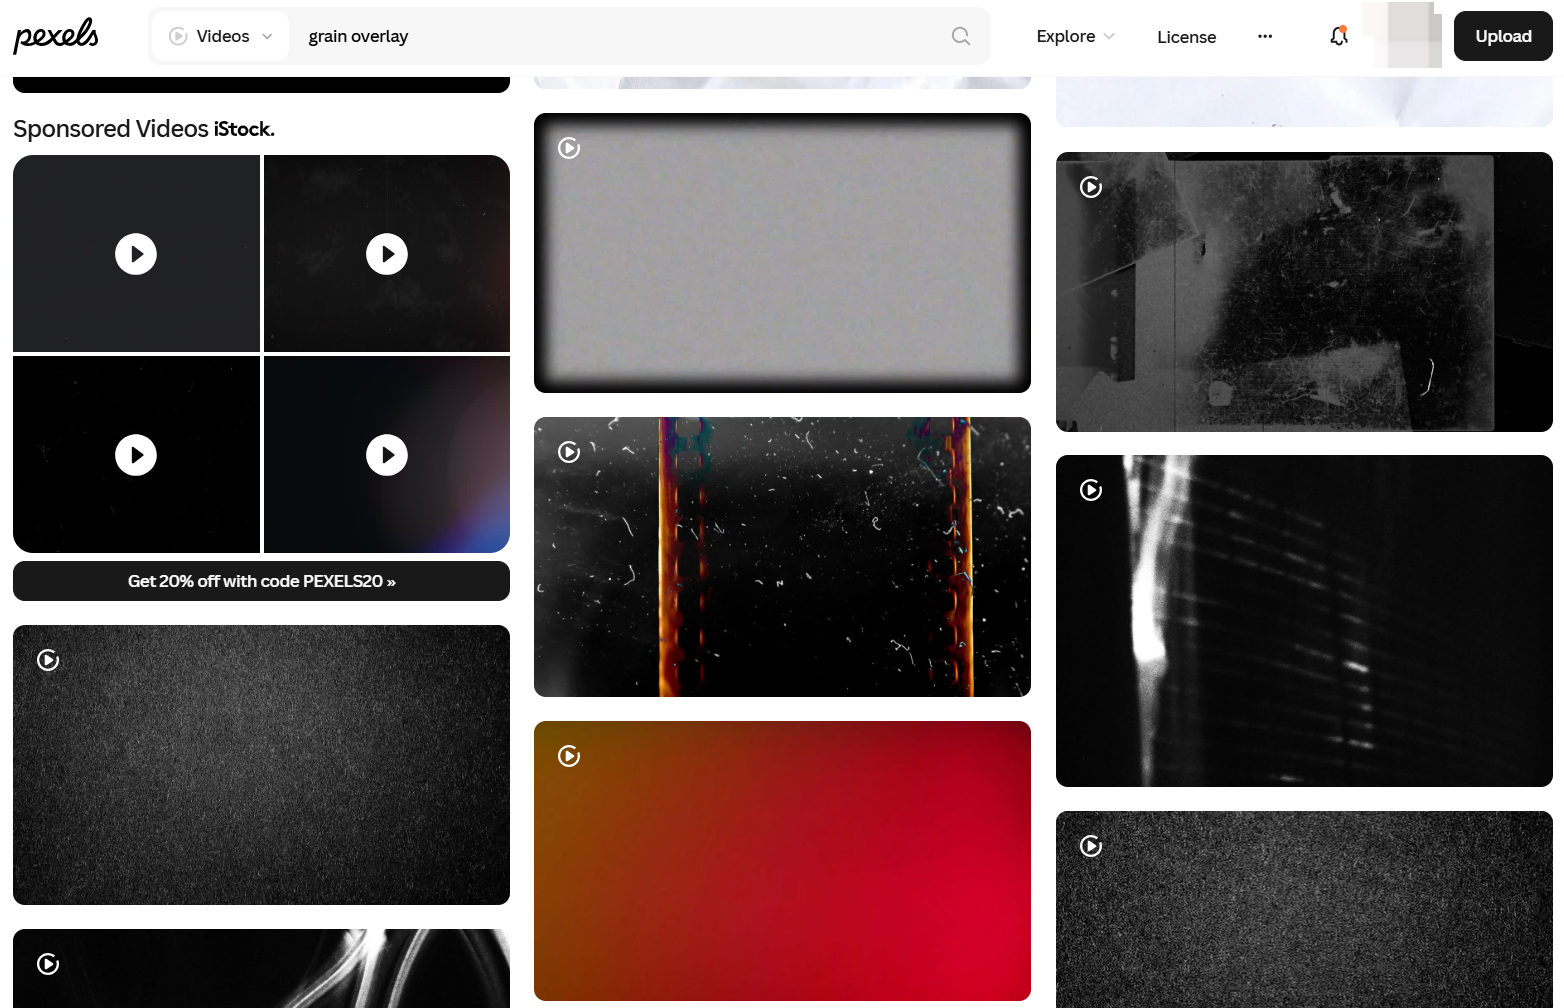Click the video camera icon in the search selector

(178, 35)
